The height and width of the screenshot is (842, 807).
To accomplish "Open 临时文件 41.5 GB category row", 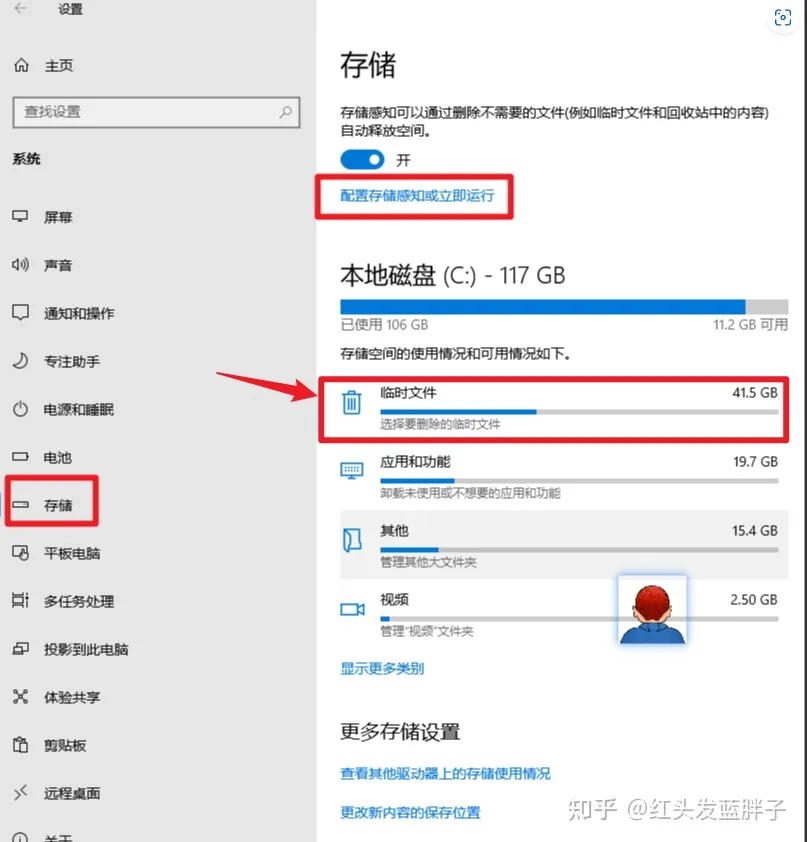I will (x=554, y=410).
